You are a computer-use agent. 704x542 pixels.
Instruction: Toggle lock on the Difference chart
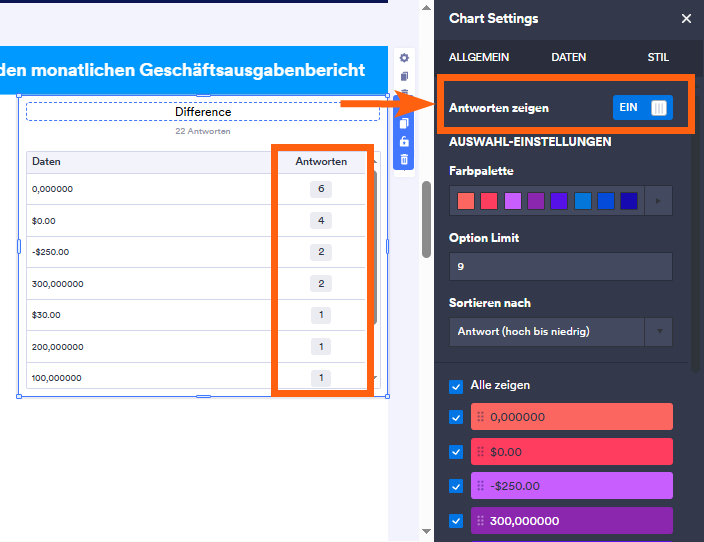pyautogui.click(x=404, y=141)
